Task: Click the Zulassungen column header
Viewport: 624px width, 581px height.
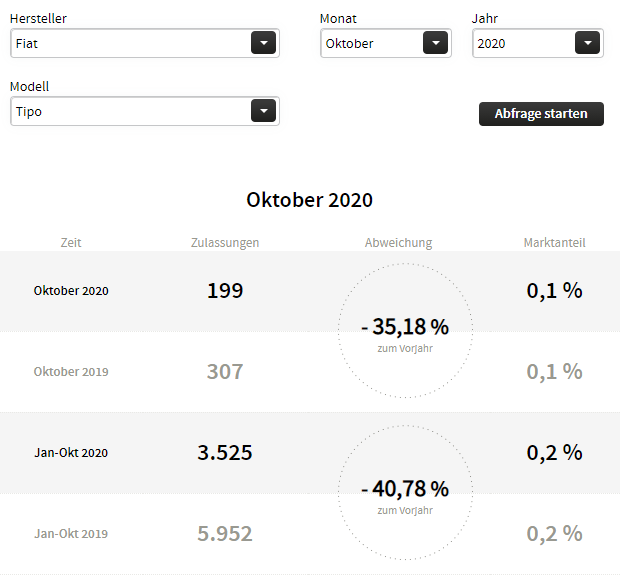Action: pyautogui.click(x=225, y=242)
